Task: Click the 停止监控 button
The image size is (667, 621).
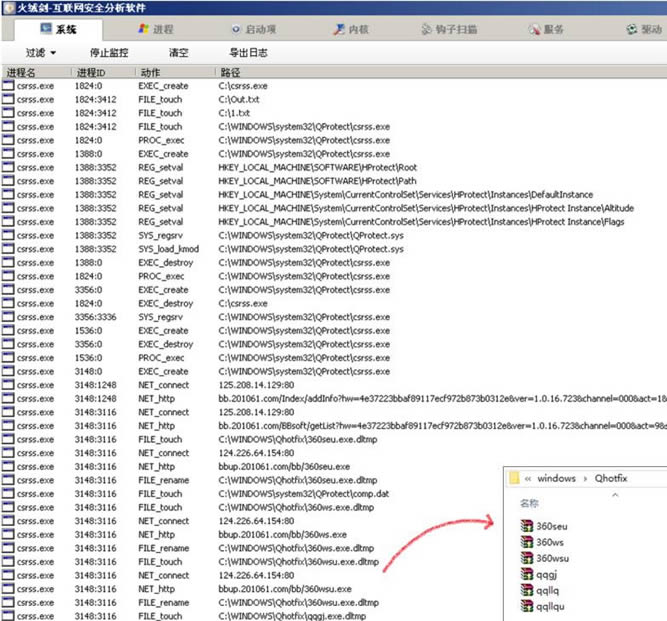Action: (x=109, y=52)
